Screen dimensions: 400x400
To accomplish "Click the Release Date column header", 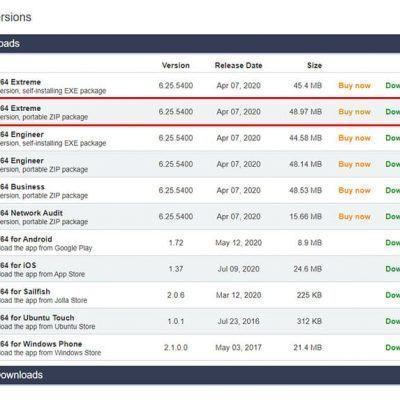I will click(x=238, y=65).
